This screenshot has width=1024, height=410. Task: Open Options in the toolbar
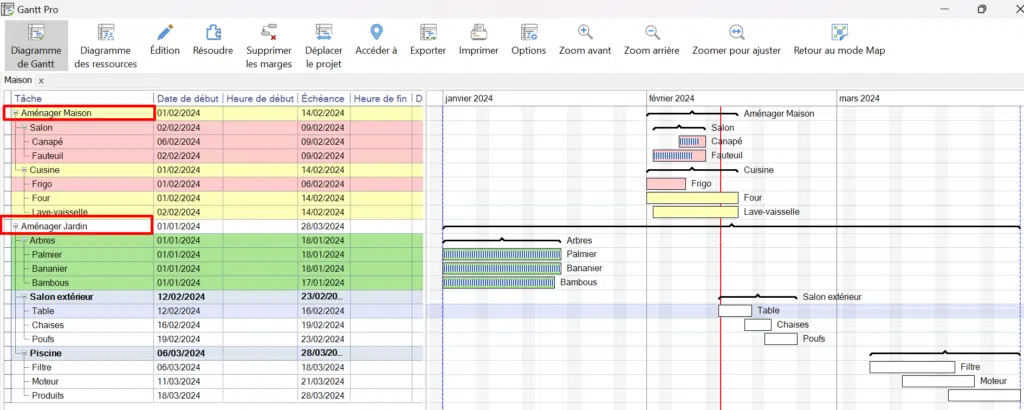coord(528,33)
